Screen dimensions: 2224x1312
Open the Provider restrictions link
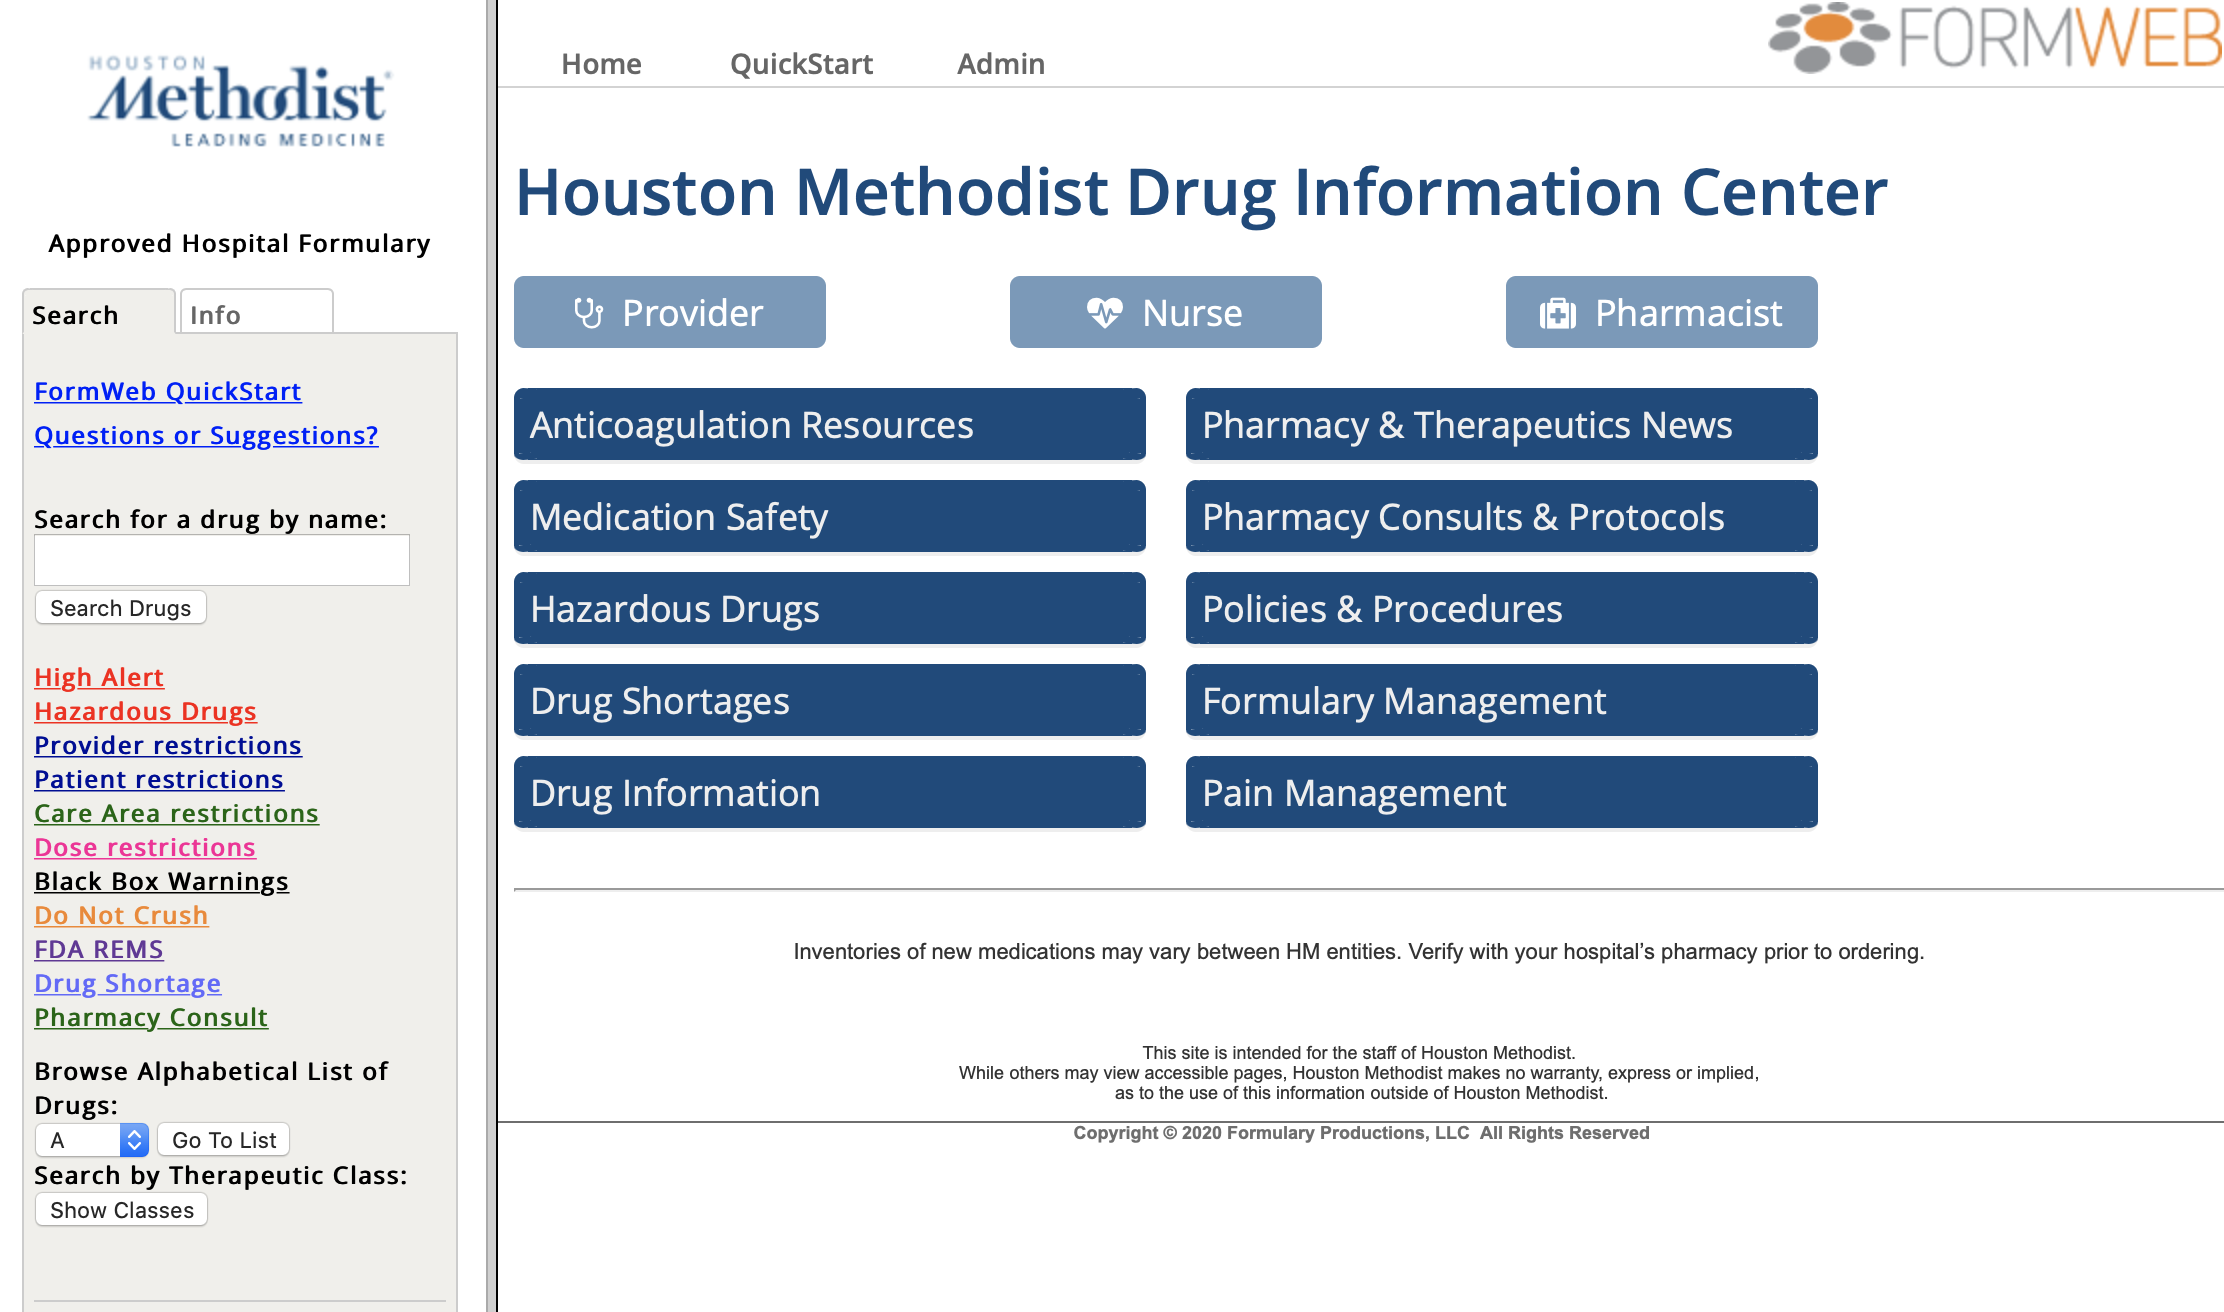click(x=168, y=745)
